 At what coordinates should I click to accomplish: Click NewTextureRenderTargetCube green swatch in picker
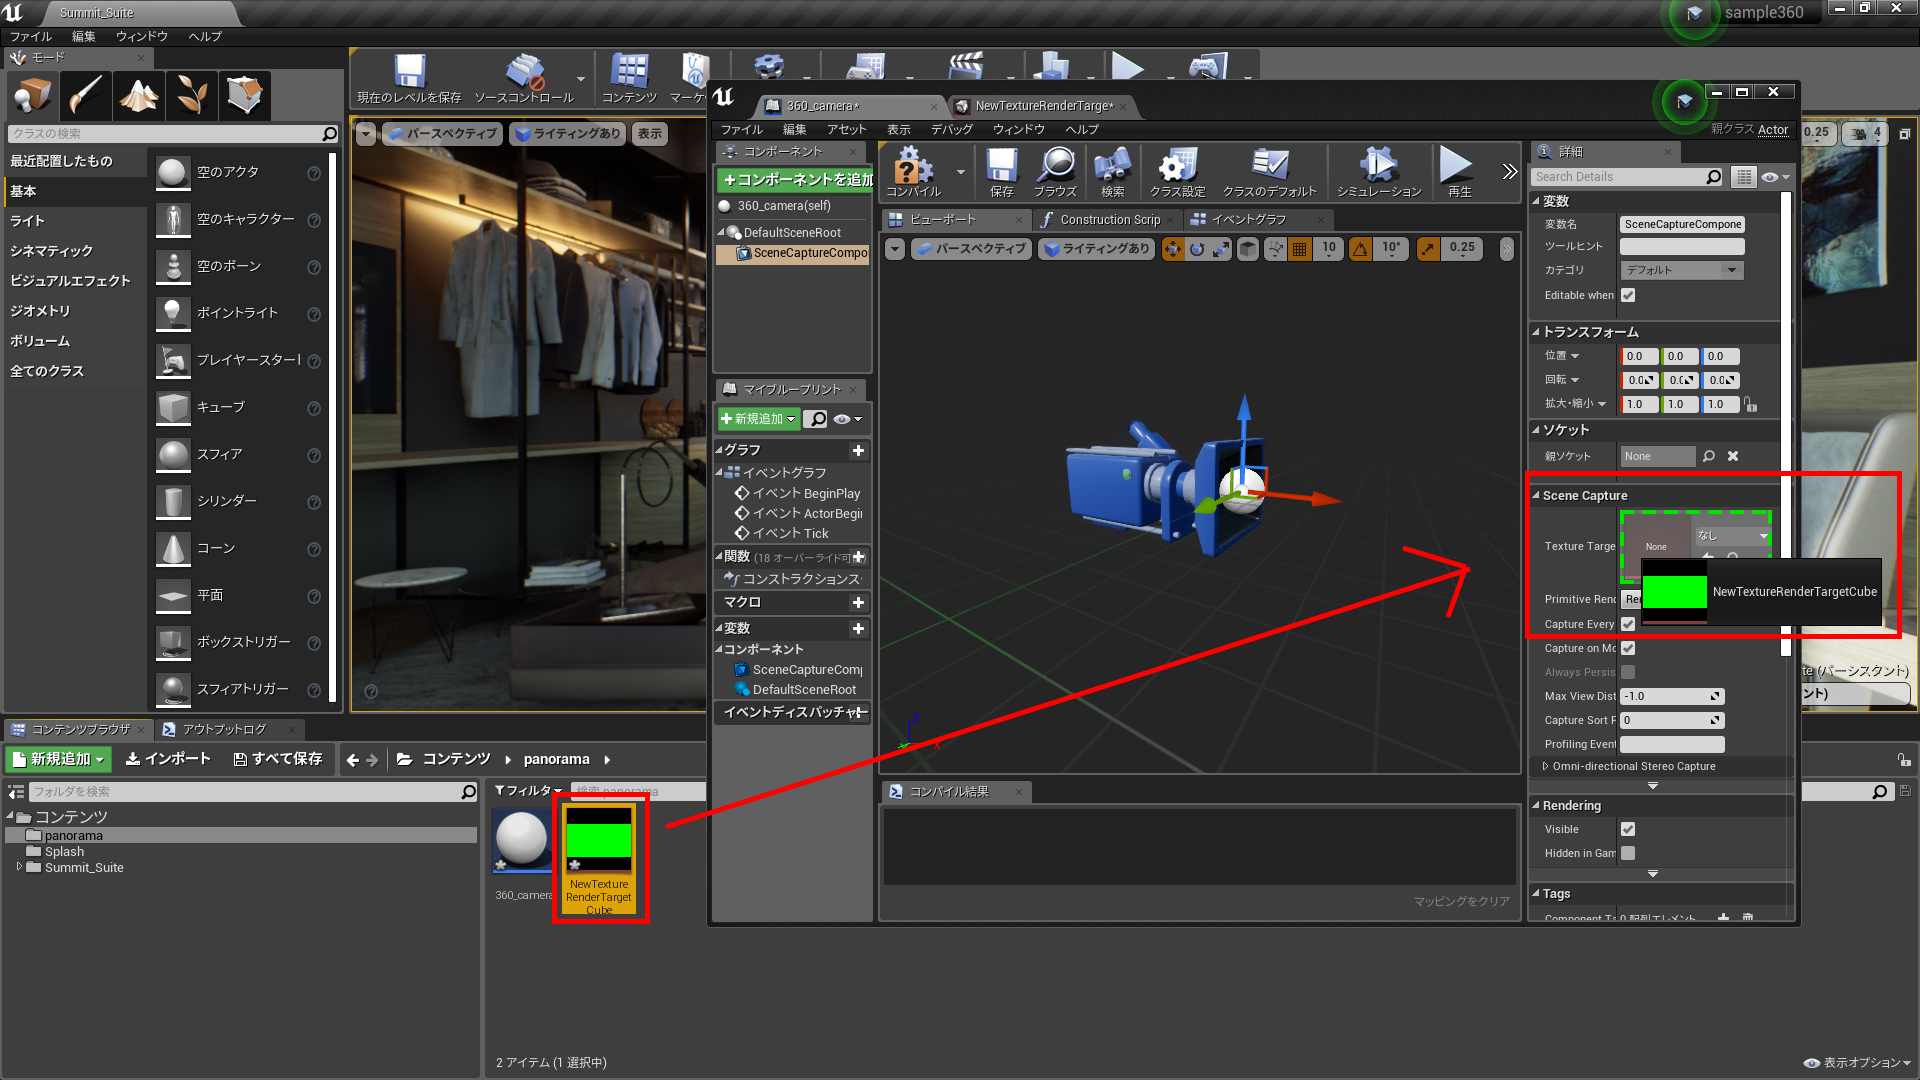tap(1675, 591)
